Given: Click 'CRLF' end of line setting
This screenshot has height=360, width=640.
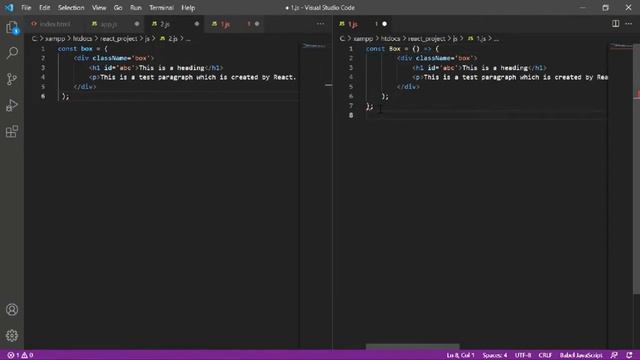Looking at the screenshot, I should coord(545,355).
